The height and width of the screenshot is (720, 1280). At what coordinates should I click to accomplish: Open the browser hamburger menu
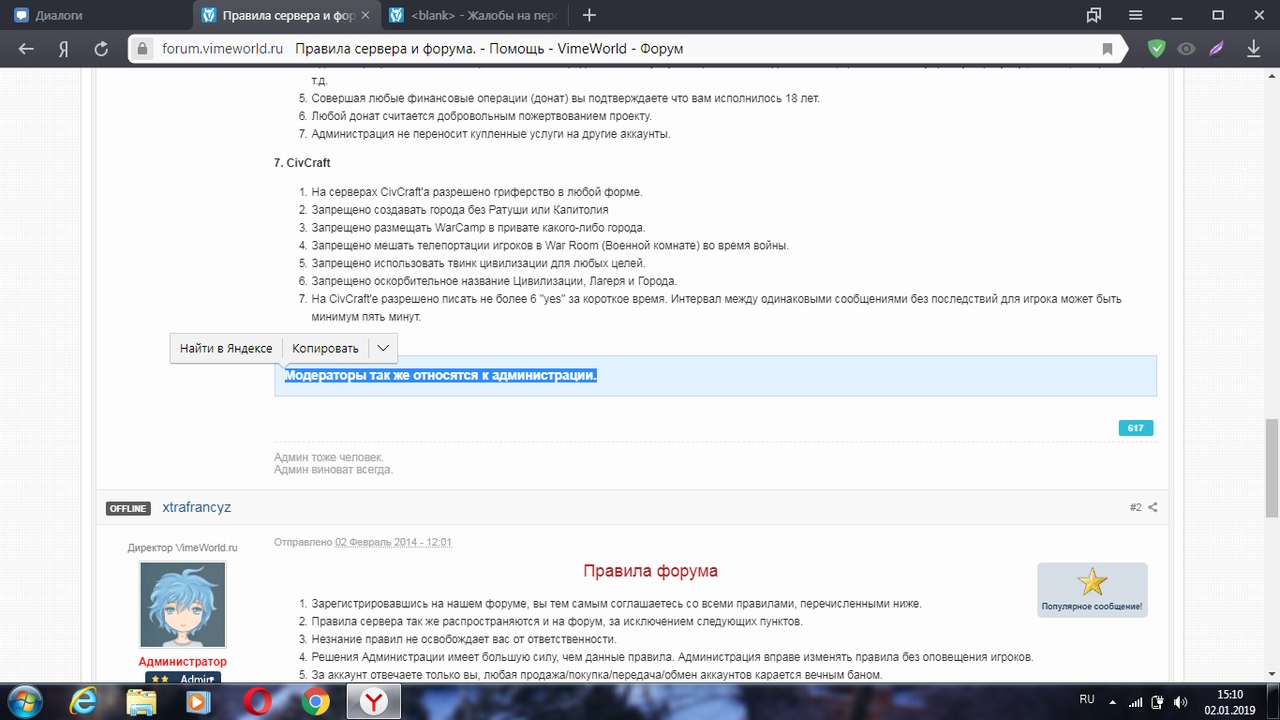[1135, 15]
